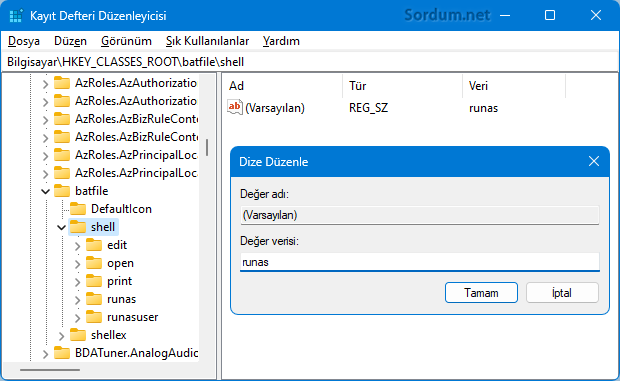
Task: Sort by the Tür column header
Action: [x=402, y=86]
